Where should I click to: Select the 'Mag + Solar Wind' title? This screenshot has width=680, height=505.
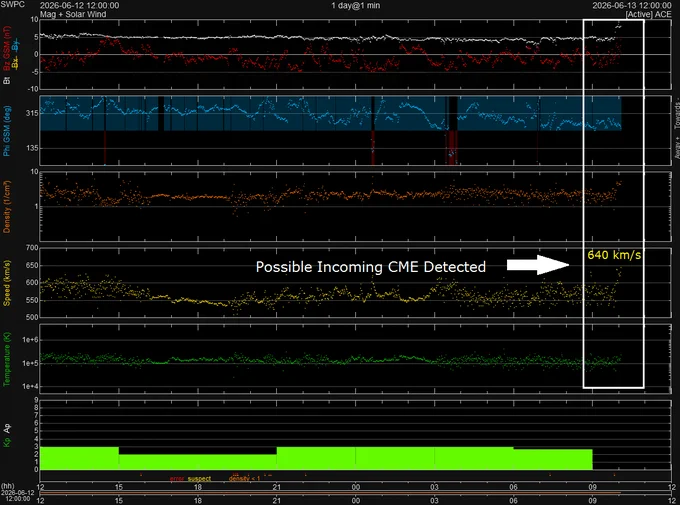[x=73, y=14]
